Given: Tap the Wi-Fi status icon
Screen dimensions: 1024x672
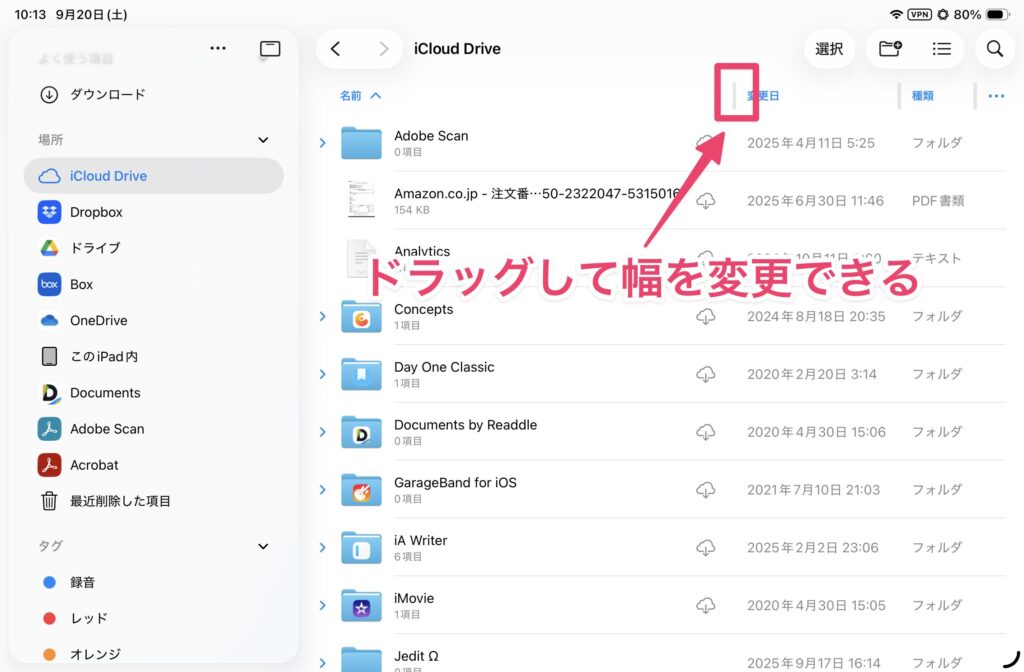Looking at the screenshot, I should [x=896, y=14].
